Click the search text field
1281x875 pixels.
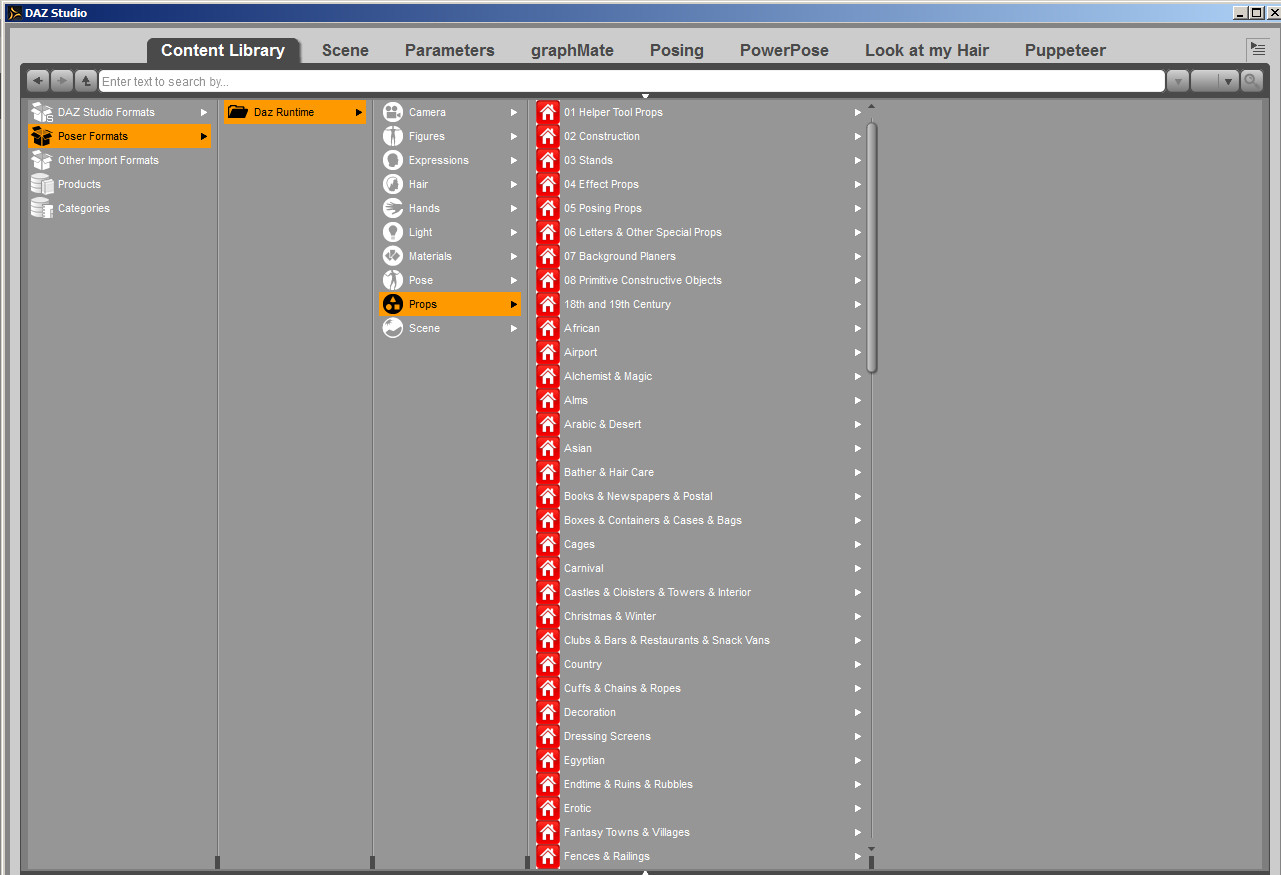pos(631,81)
